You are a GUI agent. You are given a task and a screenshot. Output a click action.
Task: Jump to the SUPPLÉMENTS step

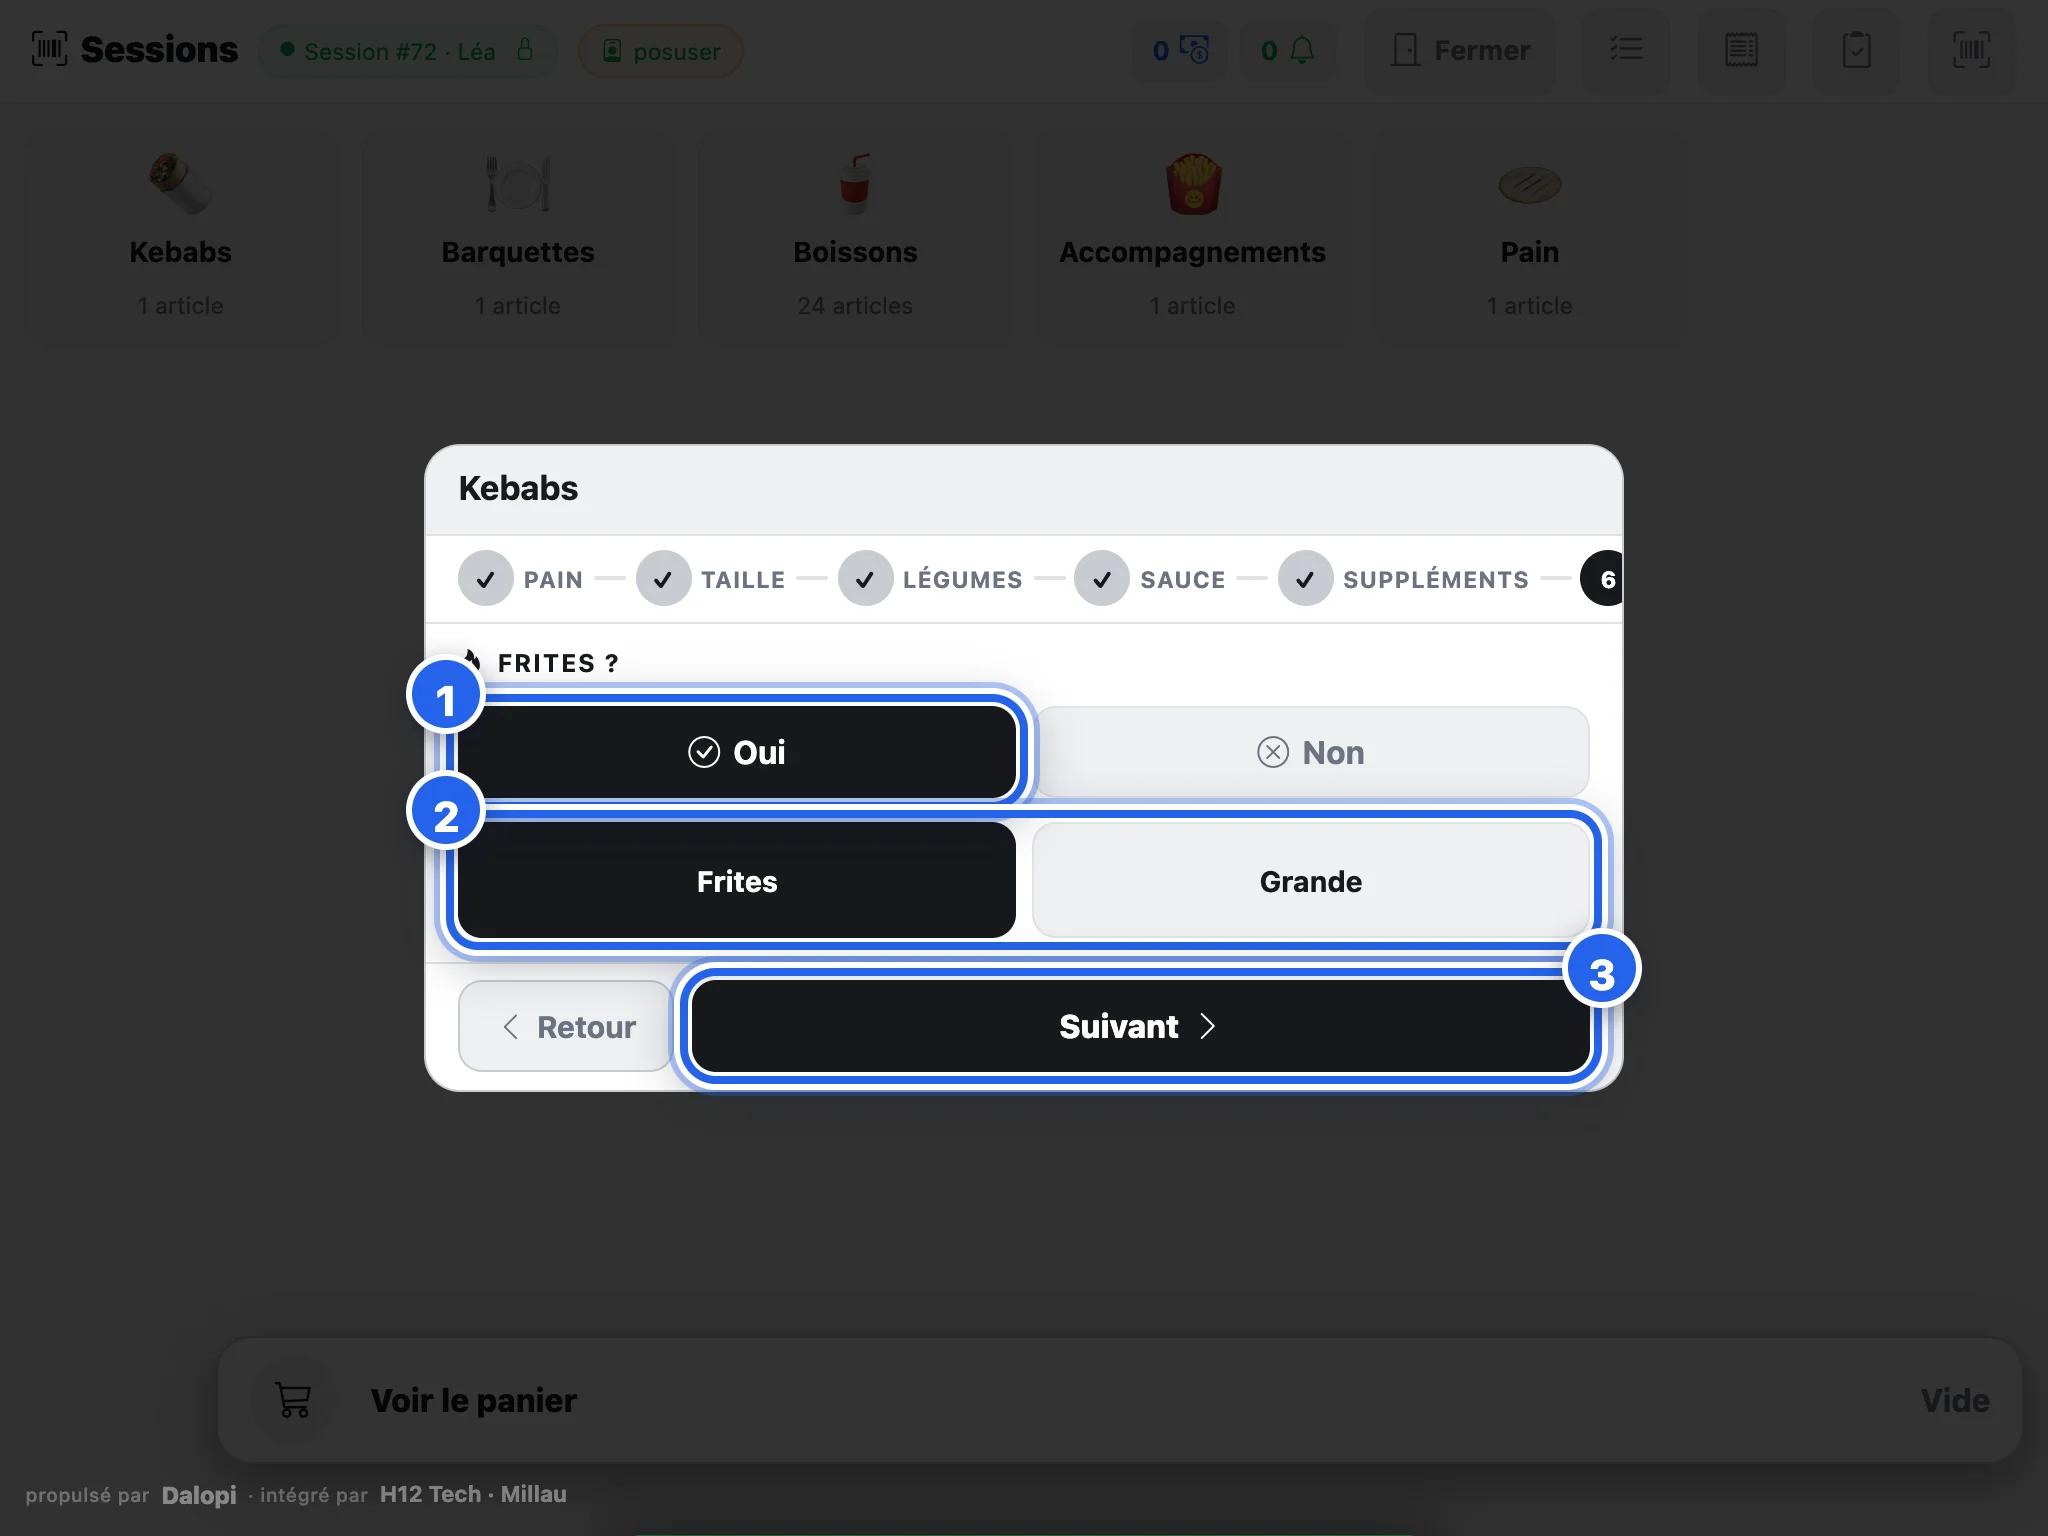point(1404,579)
